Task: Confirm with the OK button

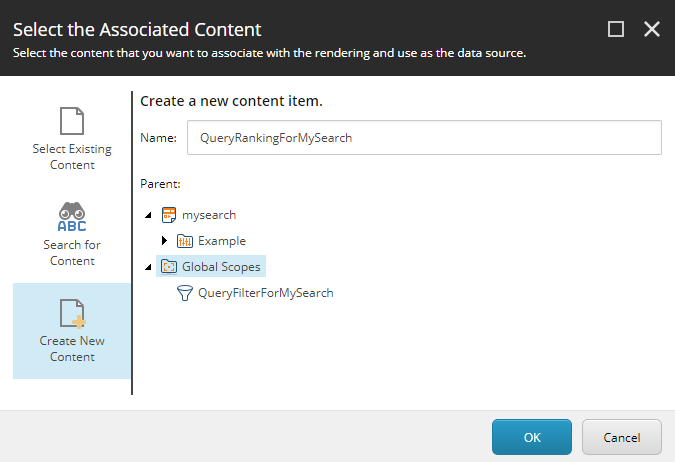Action: 532,437
